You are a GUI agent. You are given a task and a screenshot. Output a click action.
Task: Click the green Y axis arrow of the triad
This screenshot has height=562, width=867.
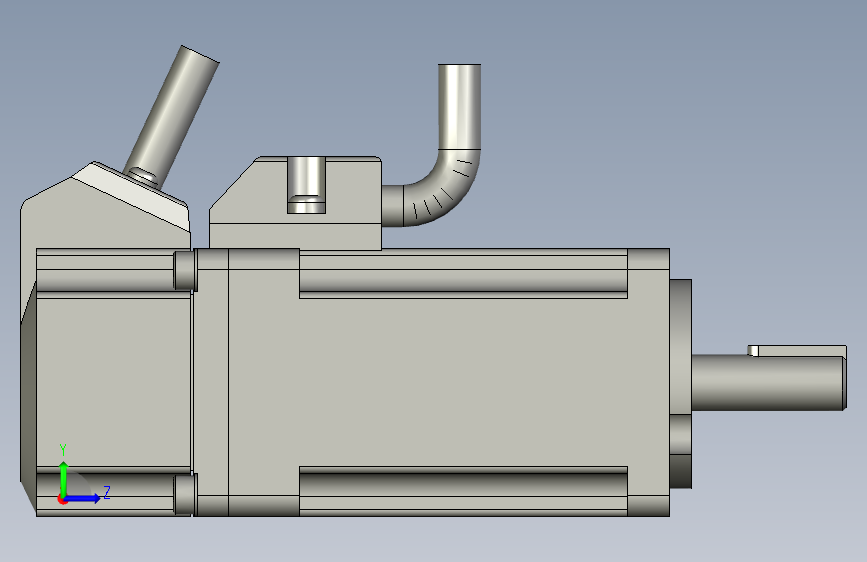pyautogui.click(x=64, y=478)
